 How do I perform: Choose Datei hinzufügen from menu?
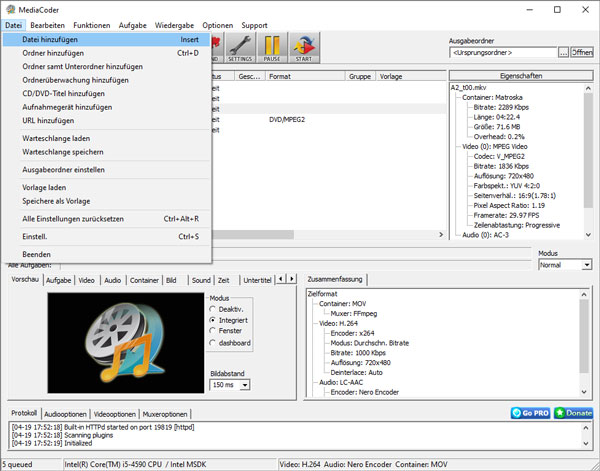(106, 39)
